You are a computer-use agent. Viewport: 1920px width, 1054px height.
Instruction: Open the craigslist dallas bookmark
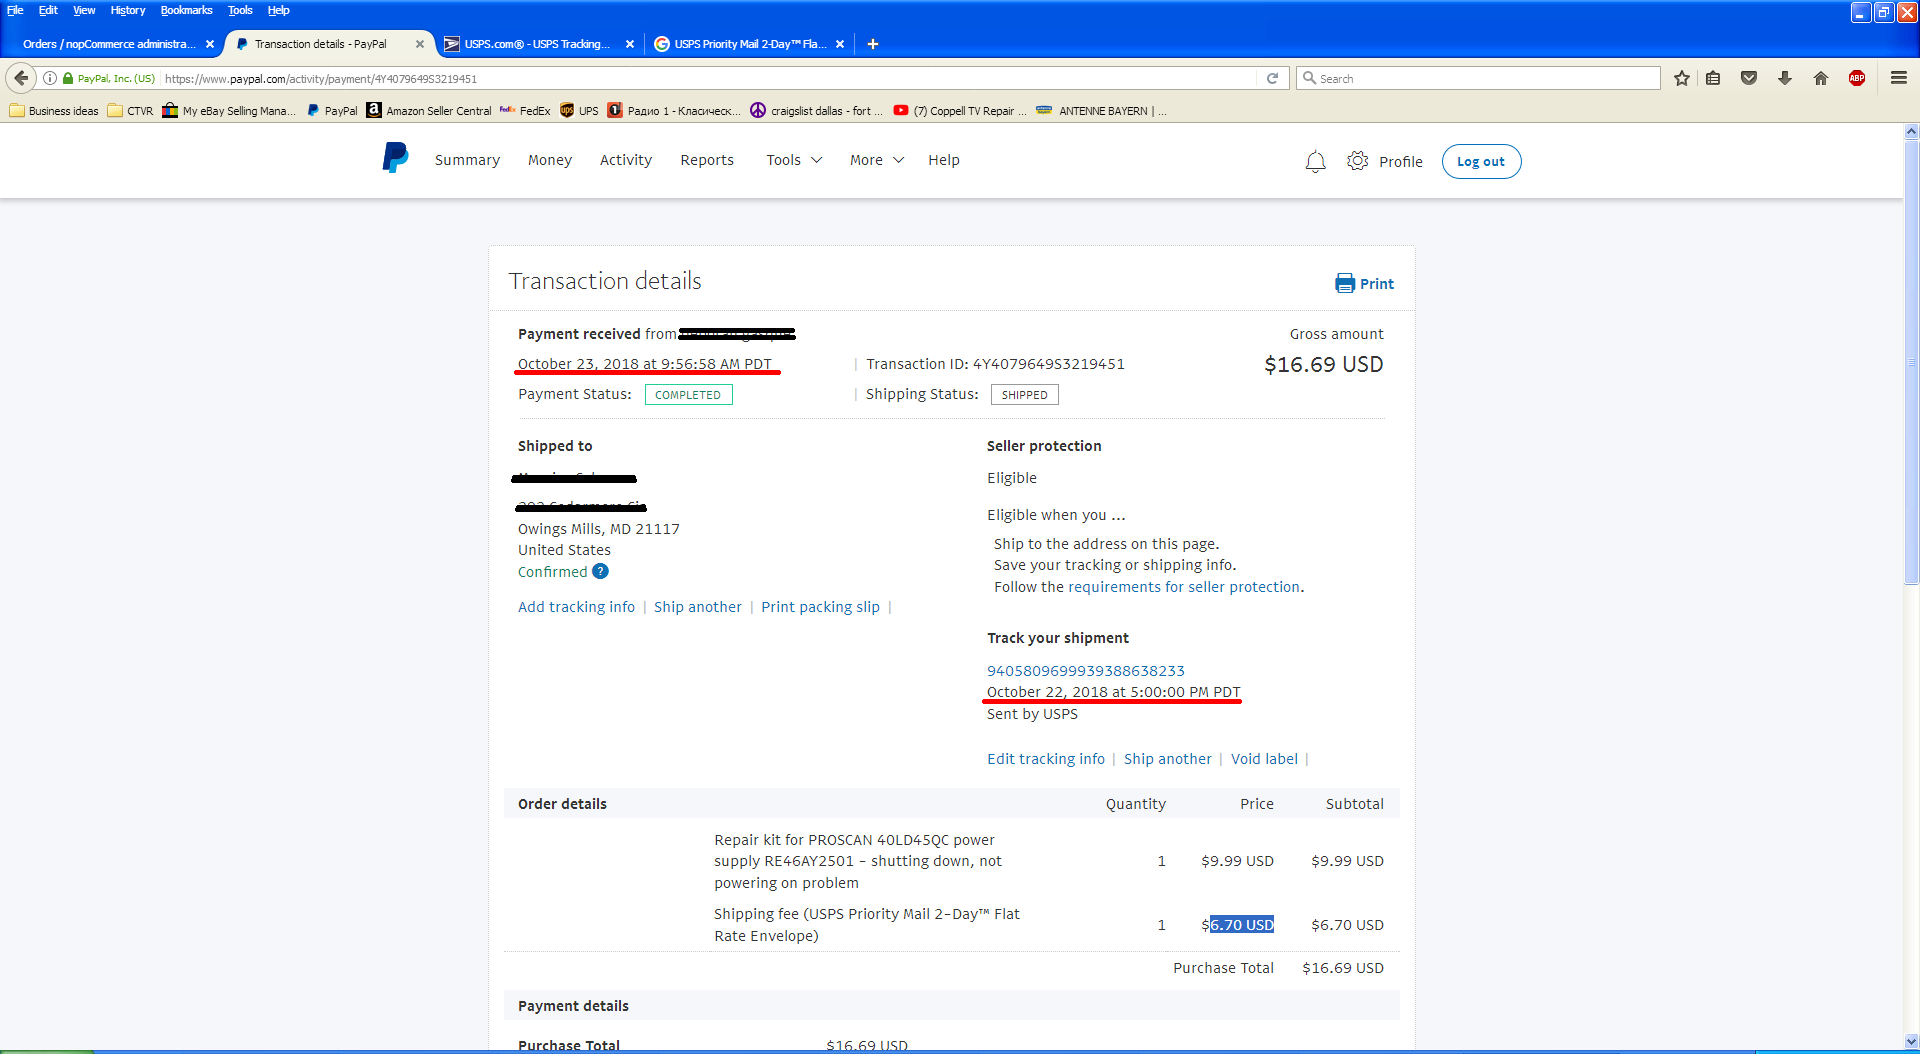click(816, 111)
